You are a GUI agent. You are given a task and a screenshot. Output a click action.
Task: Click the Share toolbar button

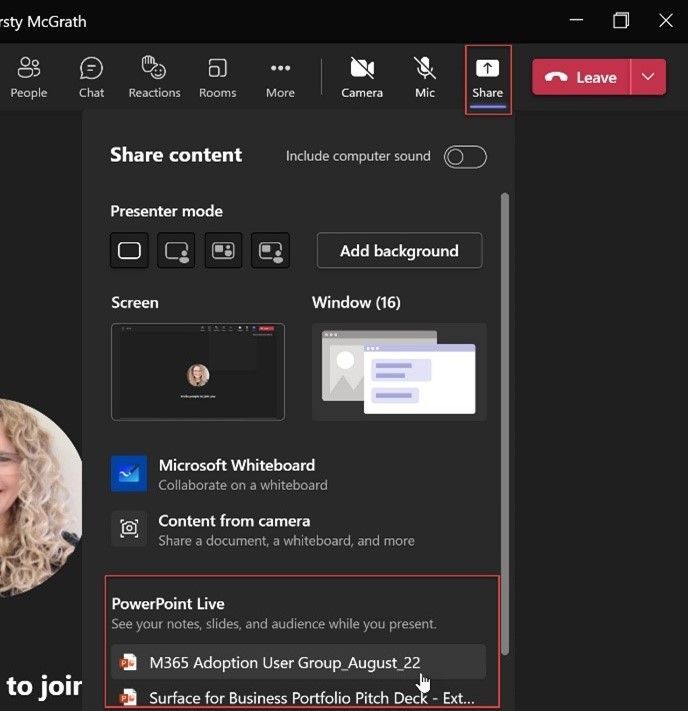click(x=488, y=78)
